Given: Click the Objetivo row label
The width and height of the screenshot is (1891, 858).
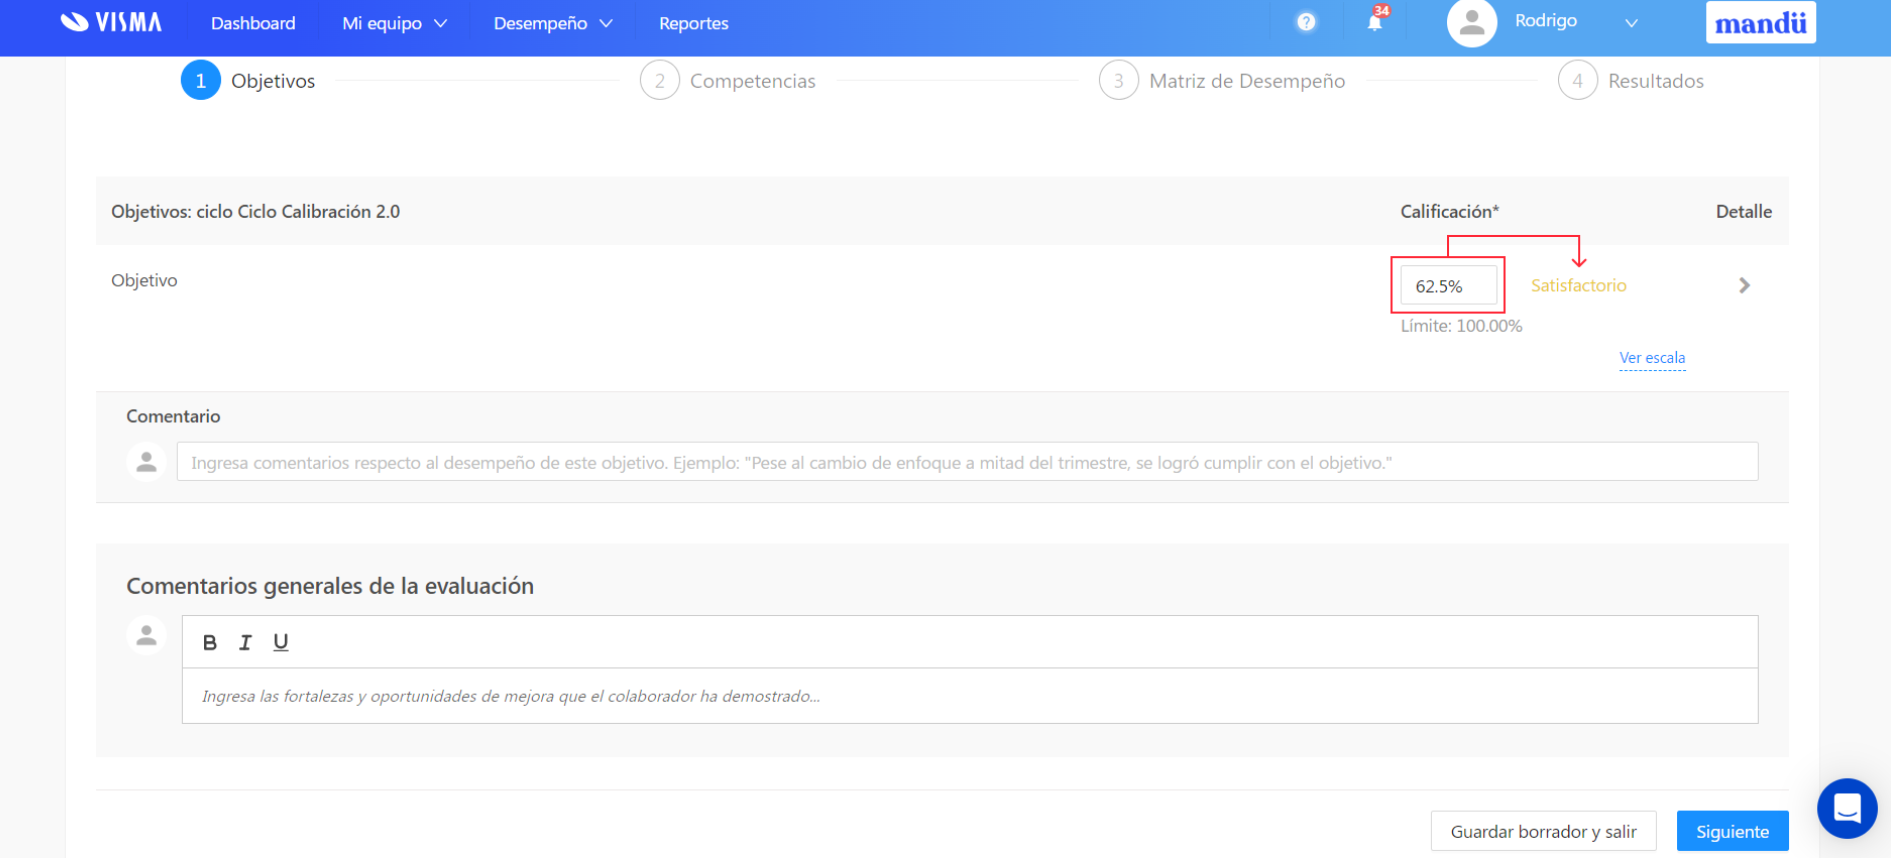Looking at the screenshot, I should 144,281.
